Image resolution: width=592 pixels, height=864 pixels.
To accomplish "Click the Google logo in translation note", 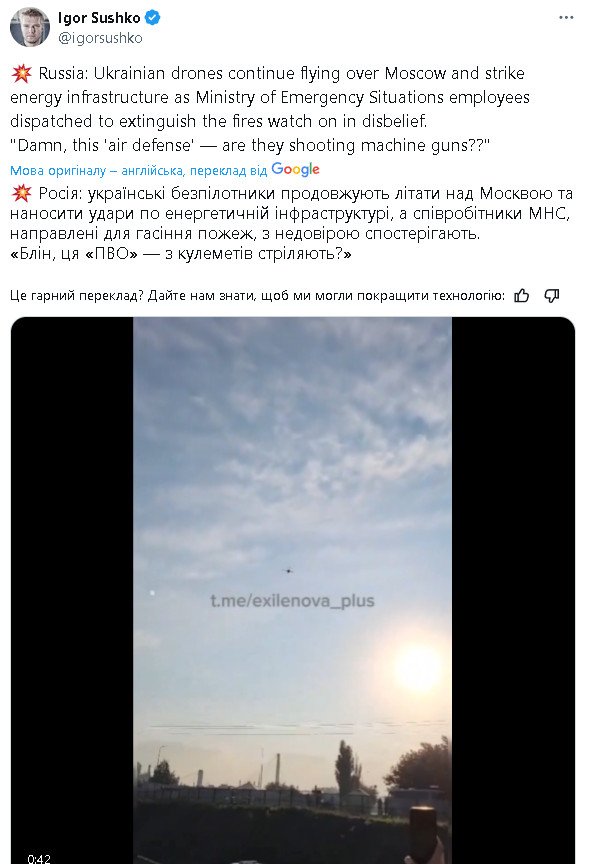I will pos(295,169).
